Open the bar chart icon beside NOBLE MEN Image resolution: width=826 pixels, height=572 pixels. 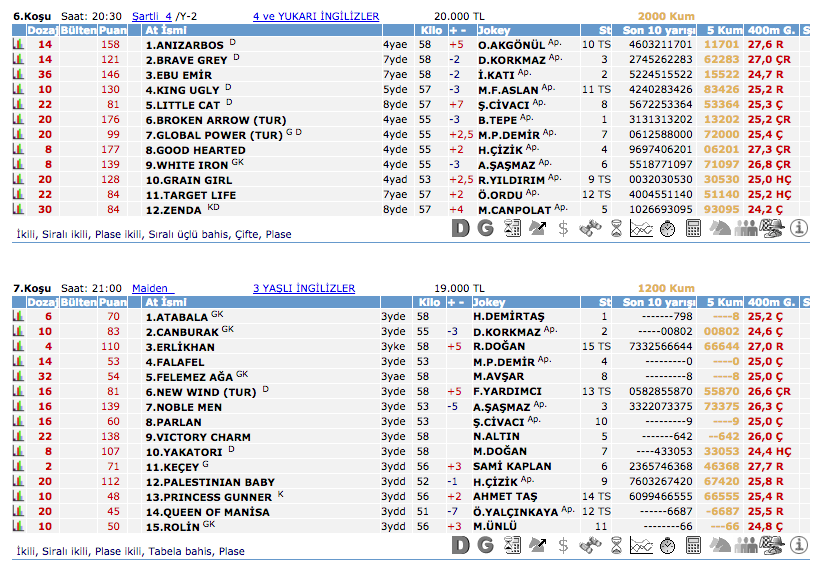pyautogui.click(x=18, y=407)
